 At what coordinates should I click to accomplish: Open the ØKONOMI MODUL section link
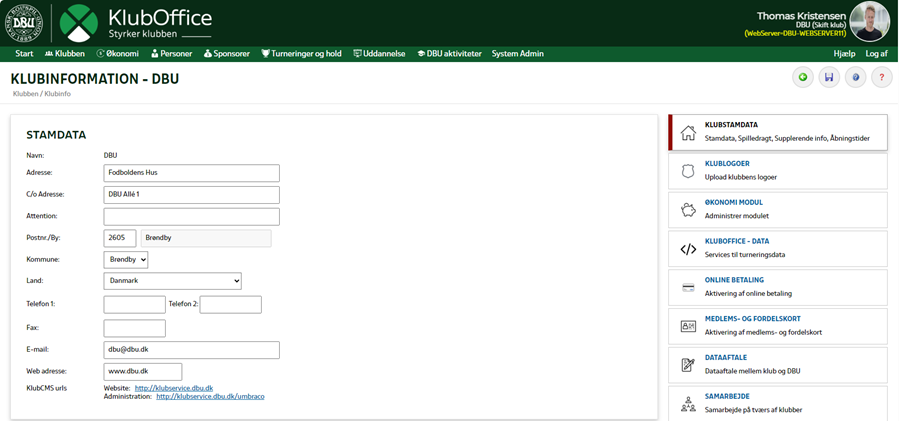tap(734, 203)
